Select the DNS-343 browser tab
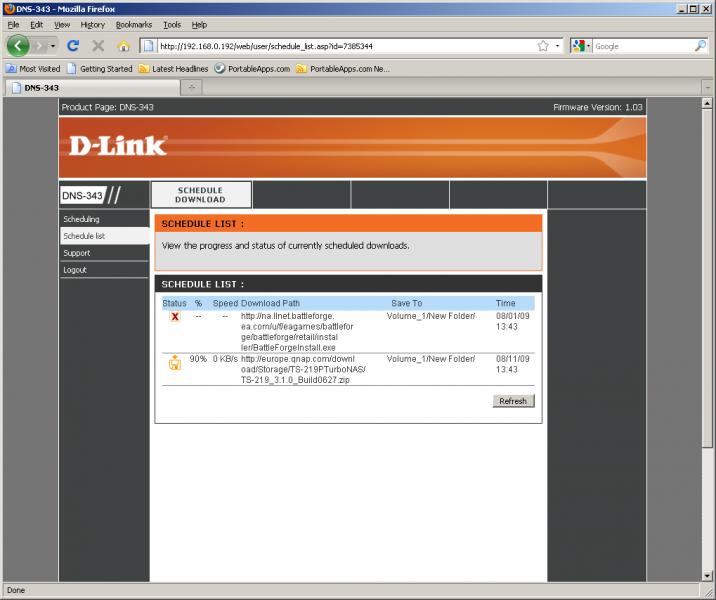The height and width of the screenshot is (600, 716). tap(92, 88)
